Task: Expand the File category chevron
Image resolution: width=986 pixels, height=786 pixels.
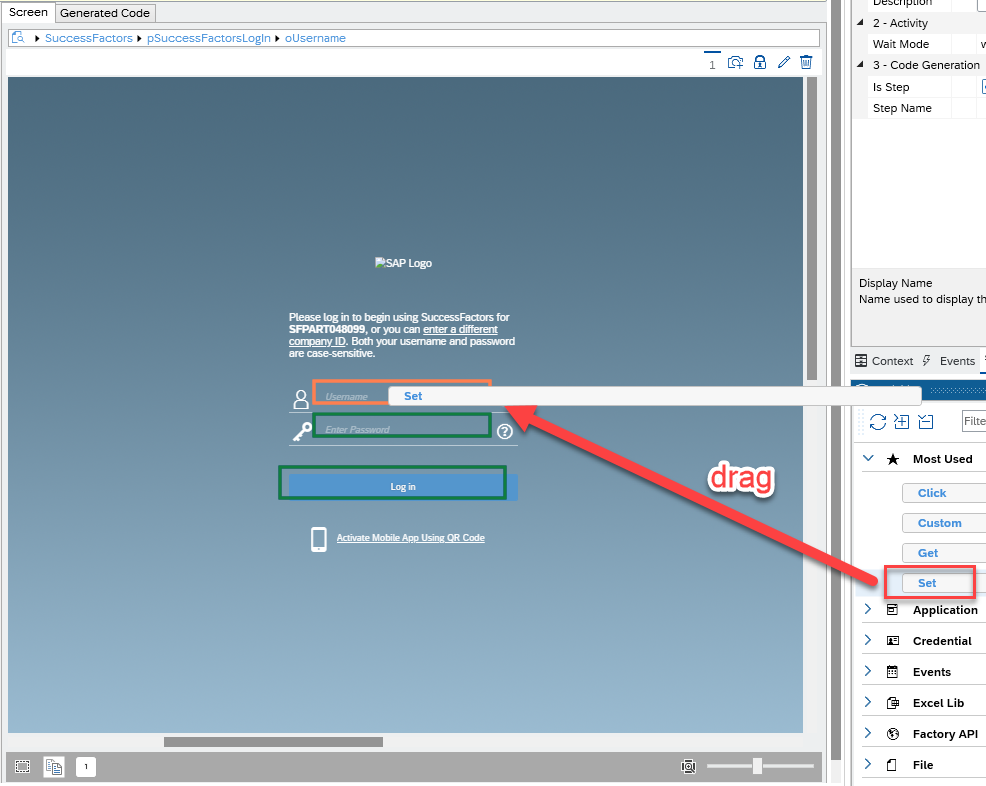Action: click(x=868, y=764)
